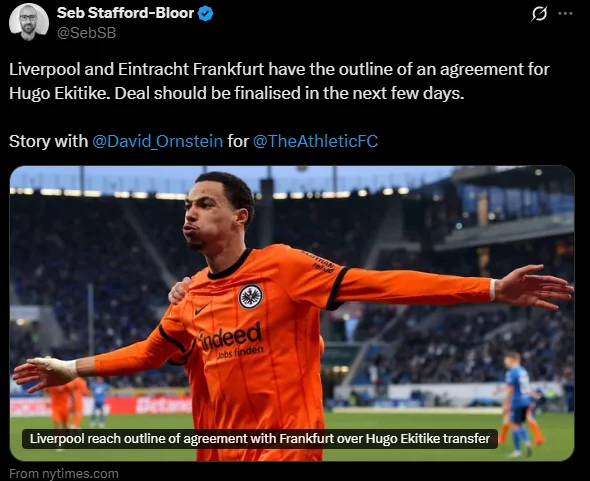Expand the three-dot more options menu
This screenshot has width=590, height=481.
pyautogui.click(x=565, y=14)
